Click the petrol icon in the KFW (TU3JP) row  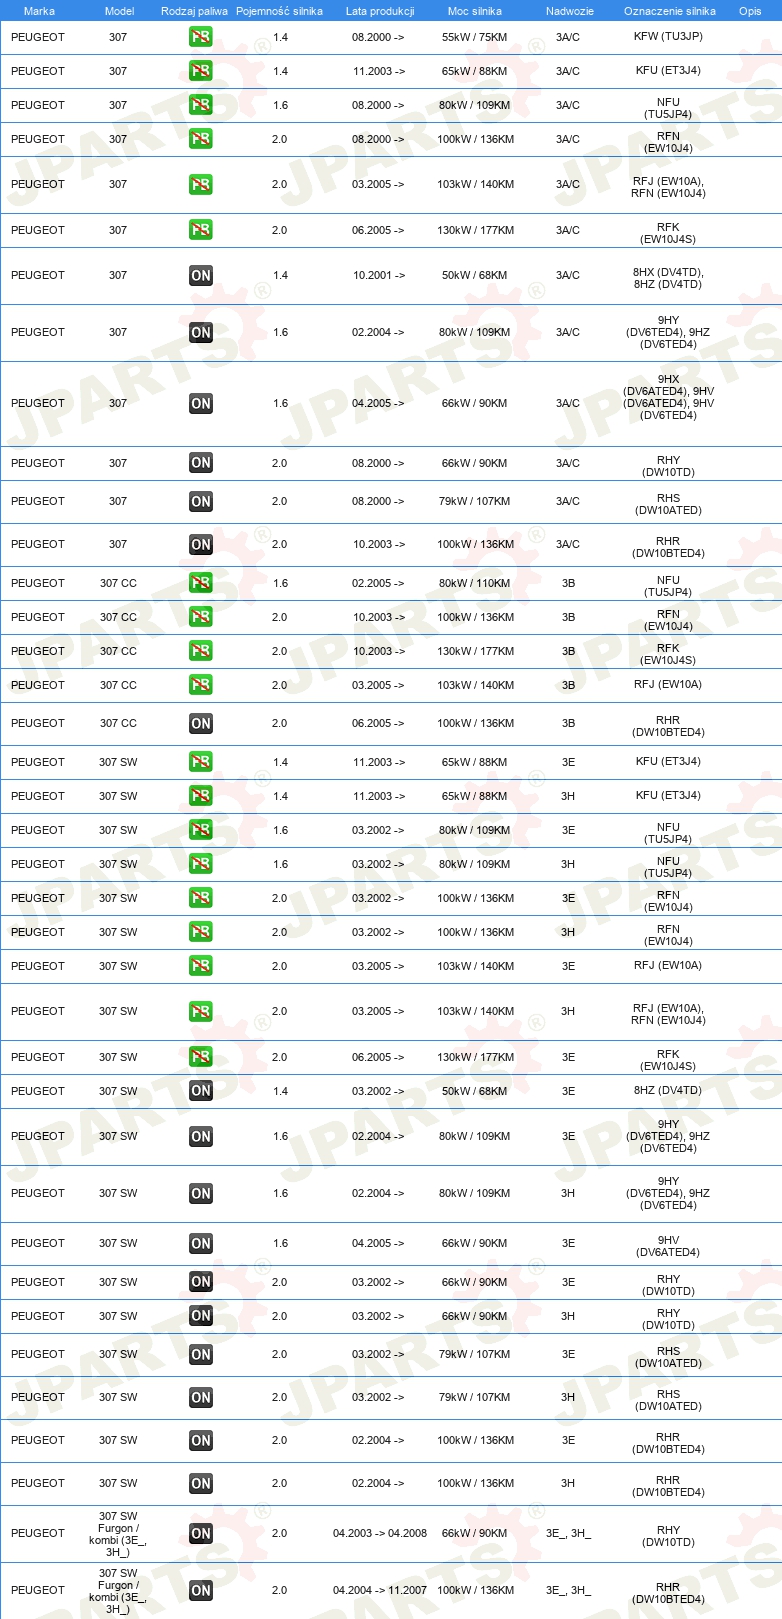[201, 37]
